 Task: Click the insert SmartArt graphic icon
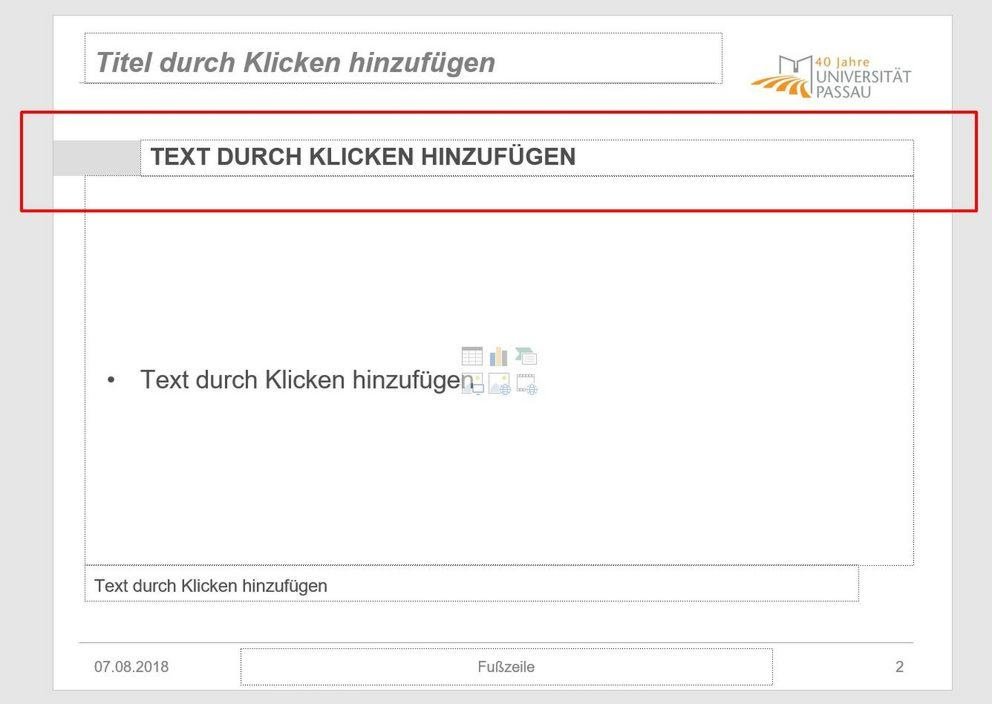point(526,356)
